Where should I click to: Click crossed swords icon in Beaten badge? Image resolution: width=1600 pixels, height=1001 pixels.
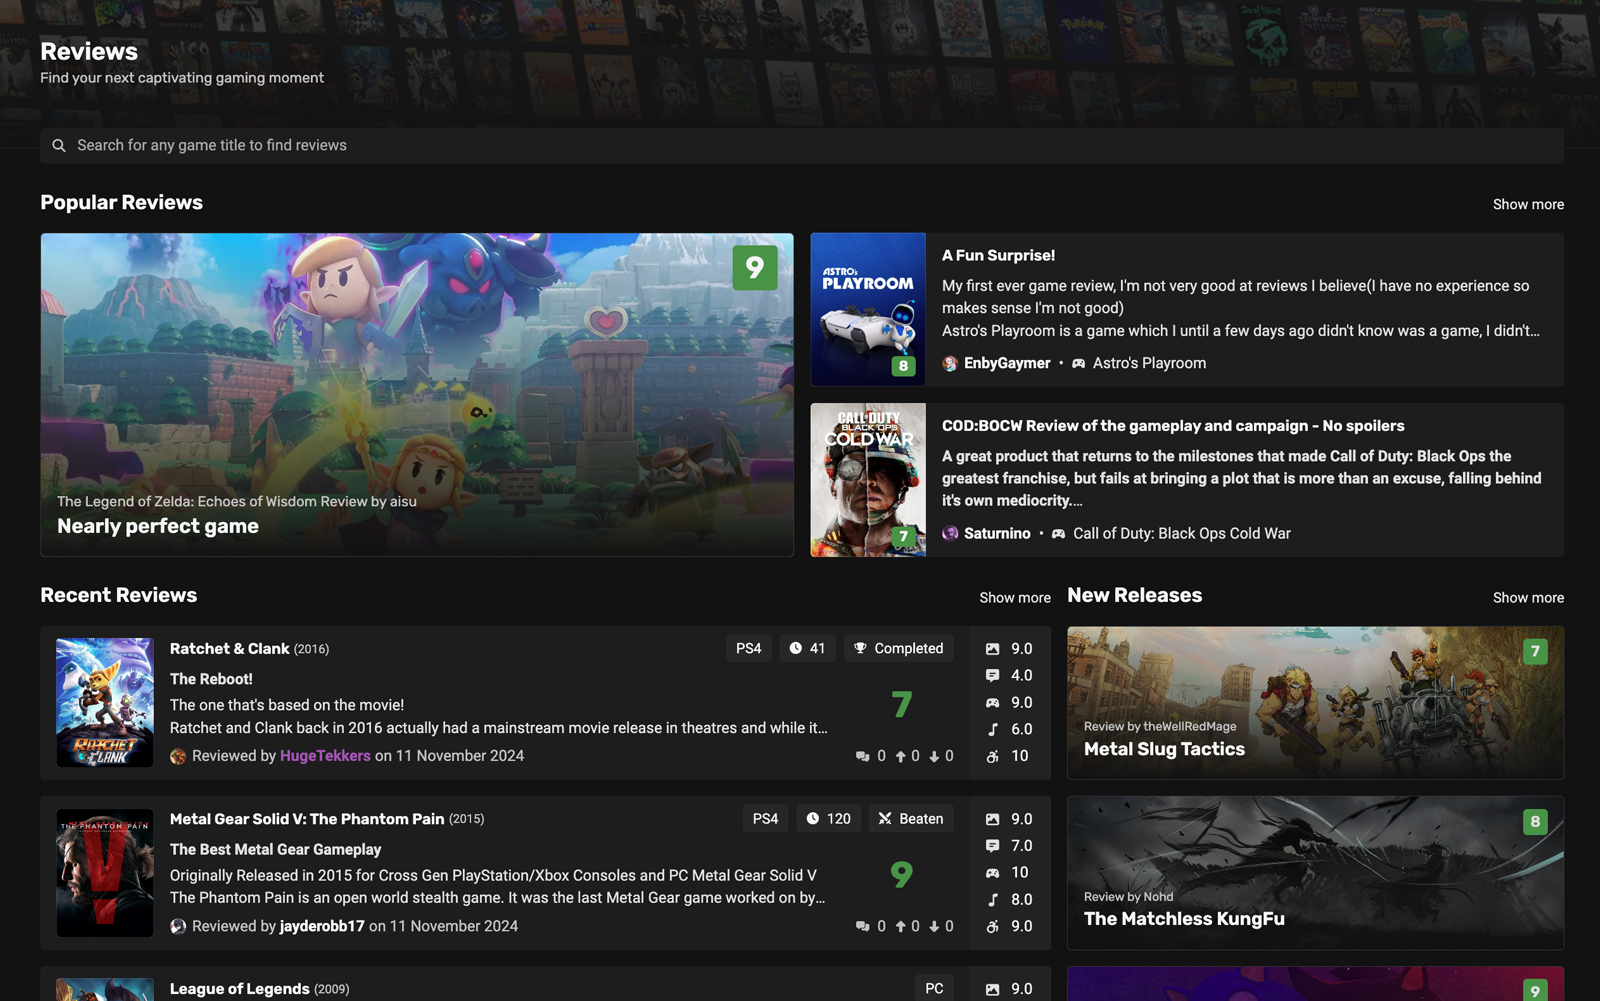pyautogui.click(x=885, y=819)
